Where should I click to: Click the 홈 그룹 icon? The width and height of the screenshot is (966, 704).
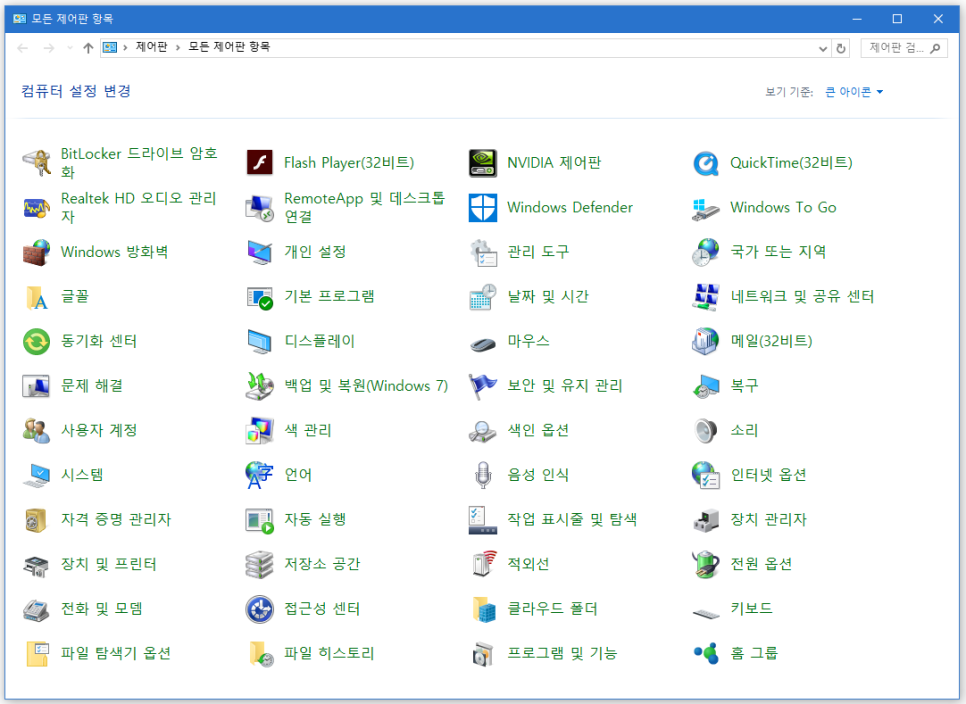click(x=706, y=653)
